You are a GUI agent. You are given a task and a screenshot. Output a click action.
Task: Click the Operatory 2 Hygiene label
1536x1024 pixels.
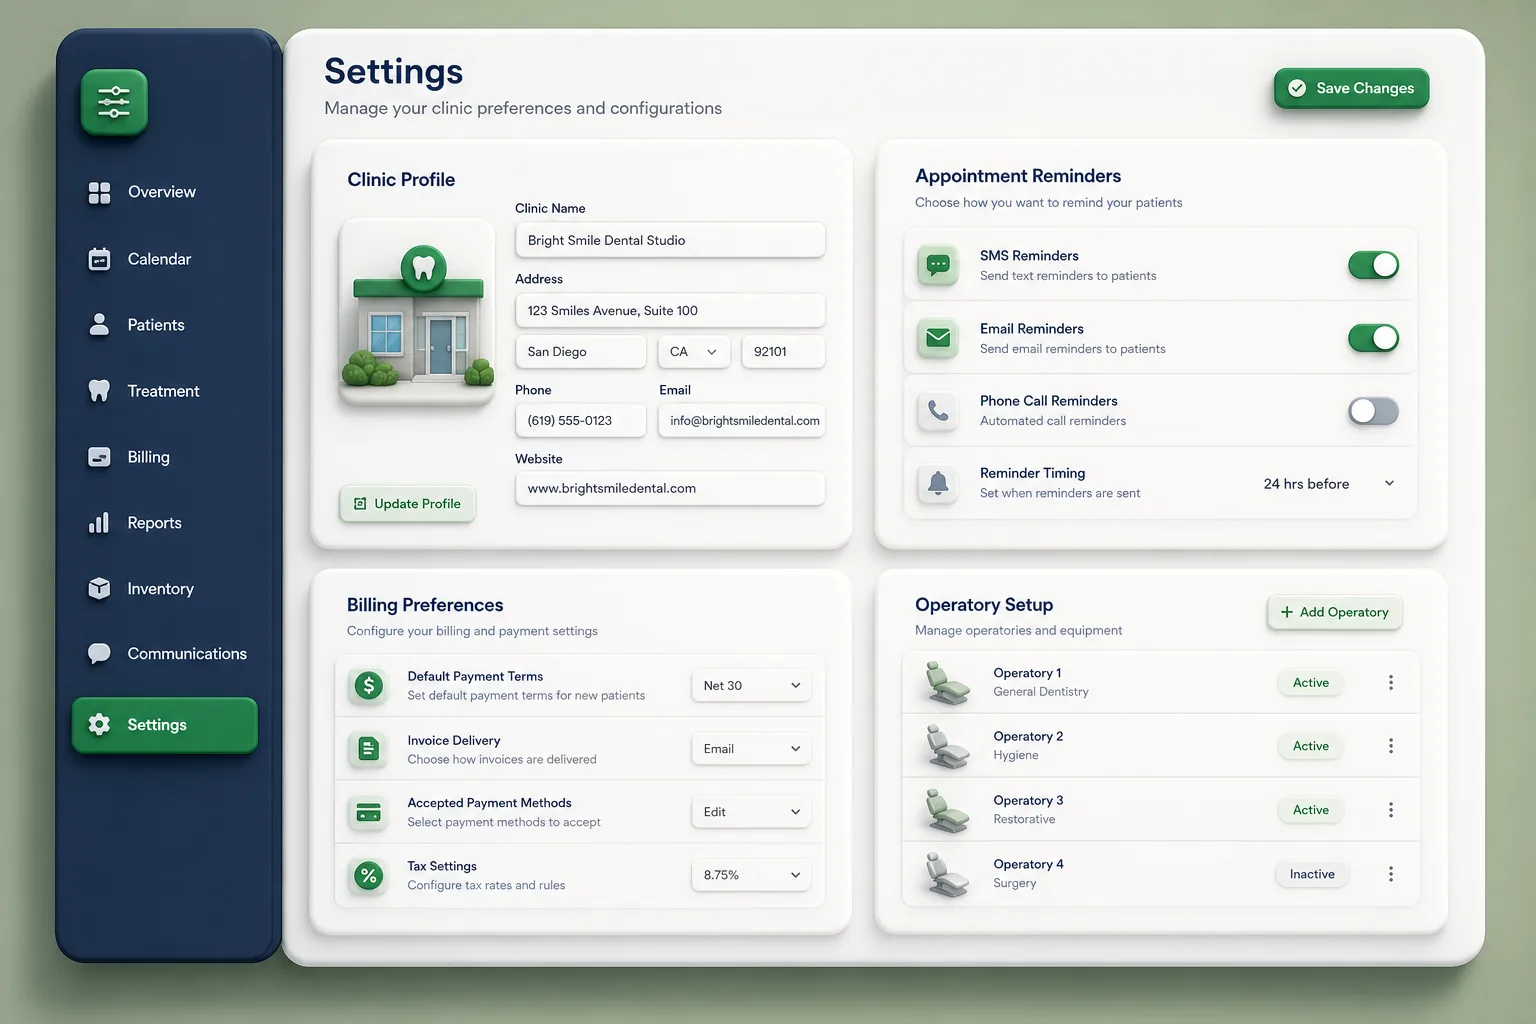pos(1015,755)
